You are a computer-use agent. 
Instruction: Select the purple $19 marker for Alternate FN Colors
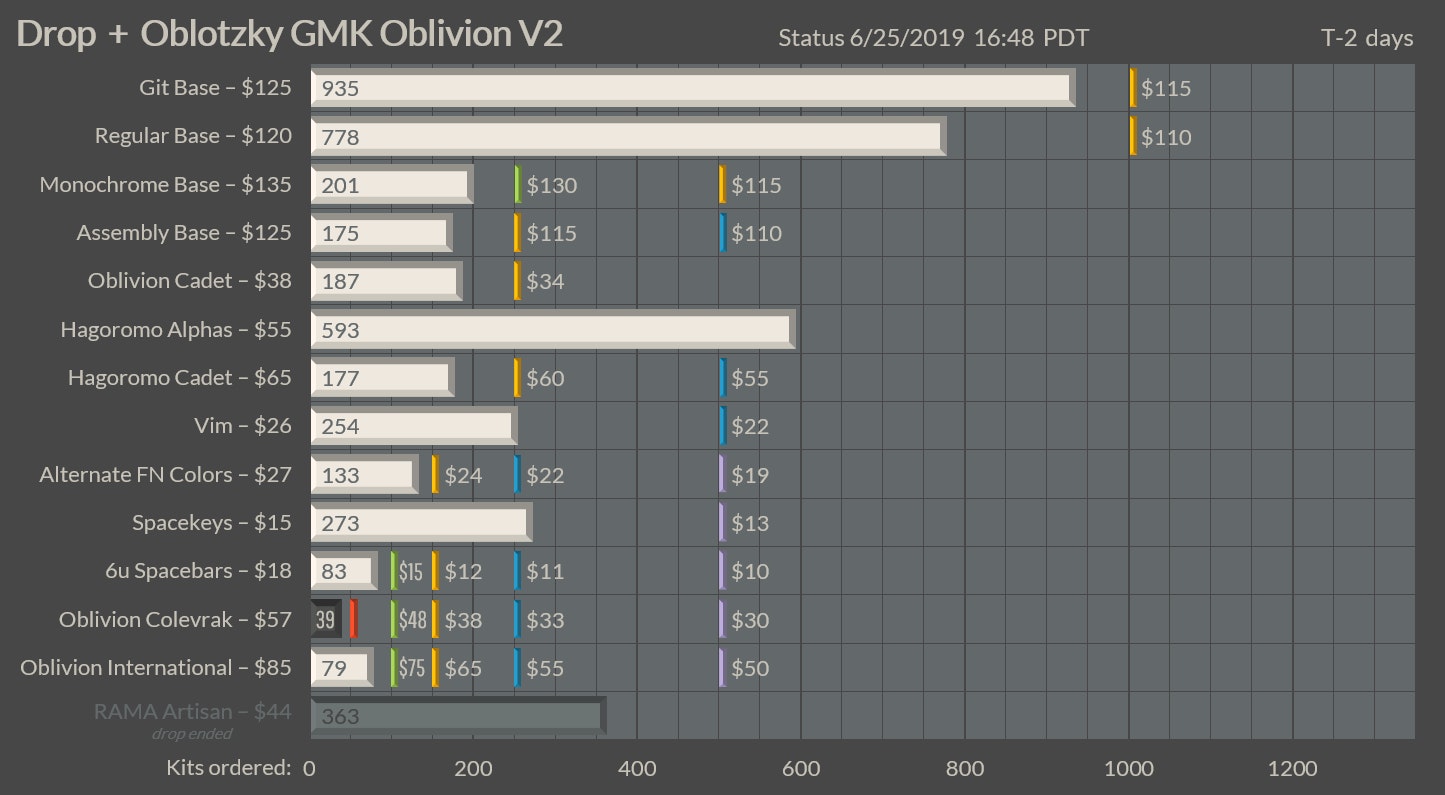tap(722, 474)
